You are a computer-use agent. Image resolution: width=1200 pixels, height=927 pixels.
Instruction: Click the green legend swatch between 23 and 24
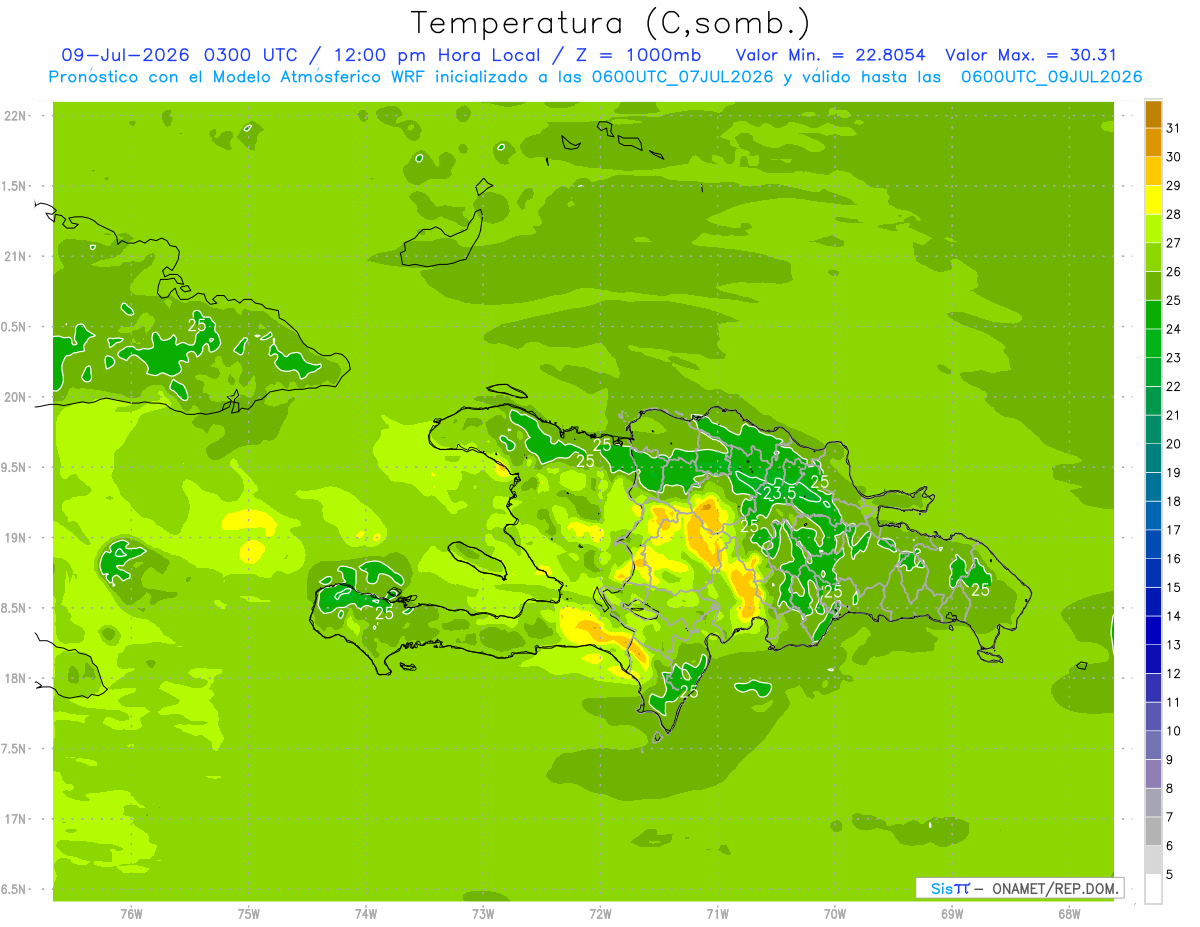tap(1153, 344)
